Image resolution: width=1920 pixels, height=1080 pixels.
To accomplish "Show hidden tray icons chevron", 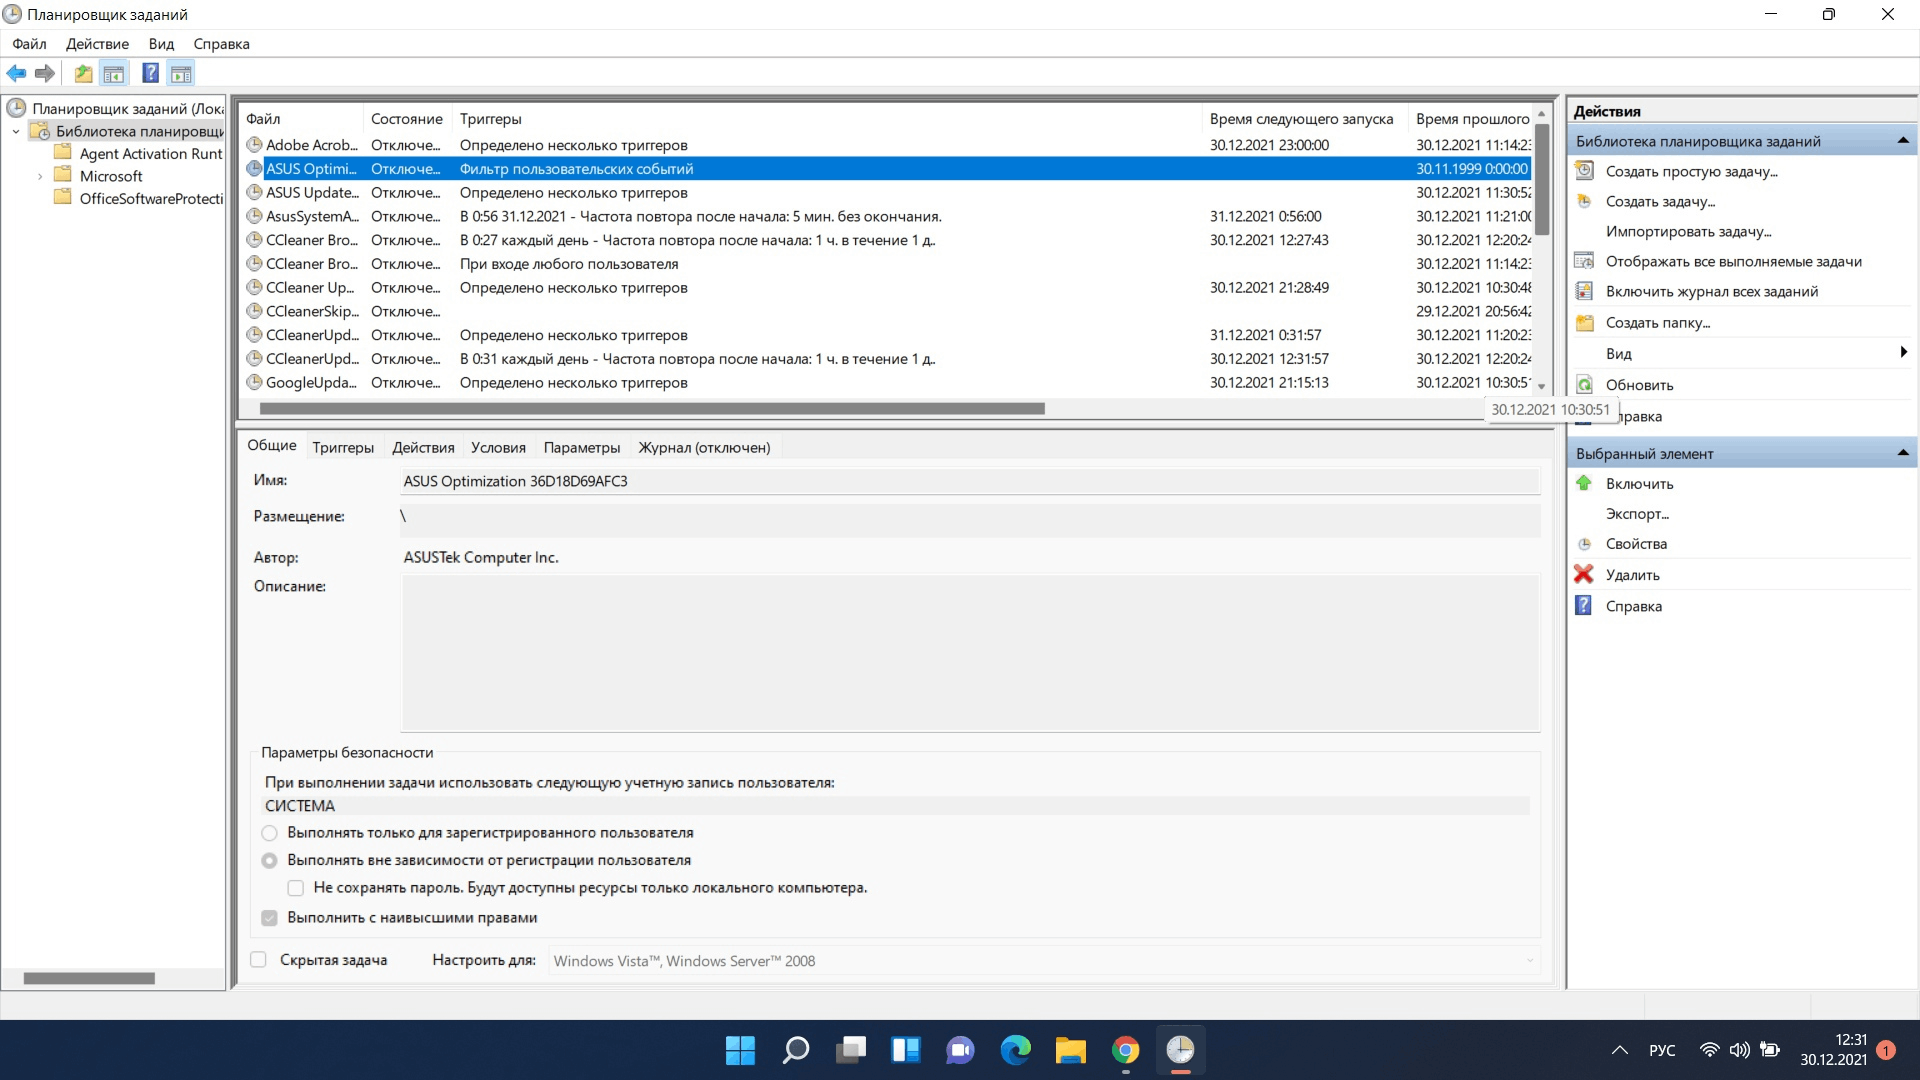I will click(x=1620, y=1050).
